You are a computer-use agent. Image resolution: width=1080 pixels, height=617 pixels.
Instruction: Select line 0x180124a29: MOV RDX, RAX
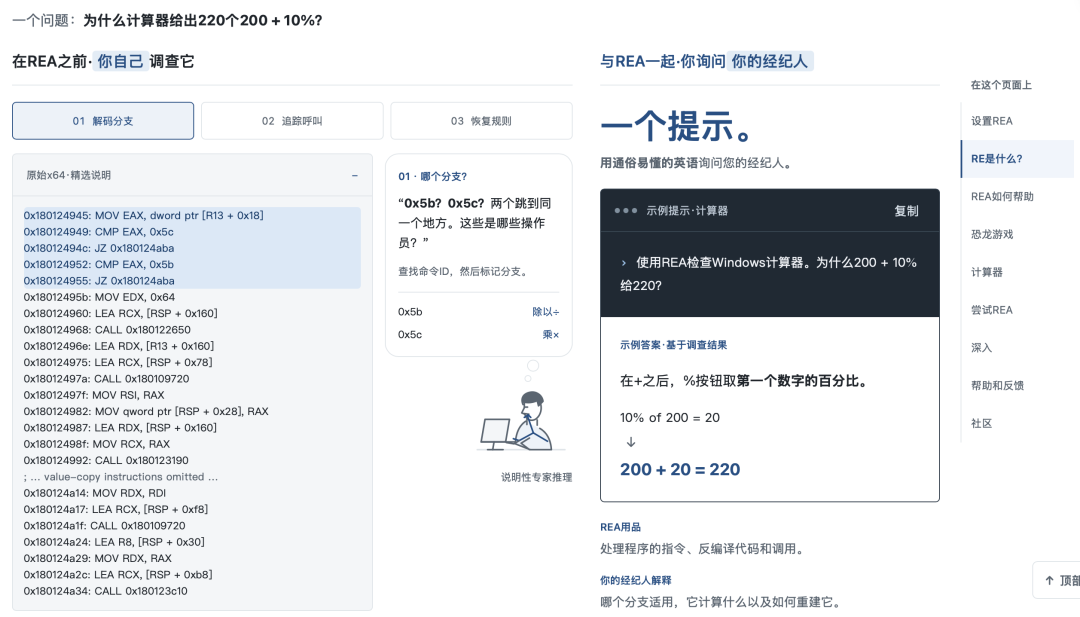98,558
